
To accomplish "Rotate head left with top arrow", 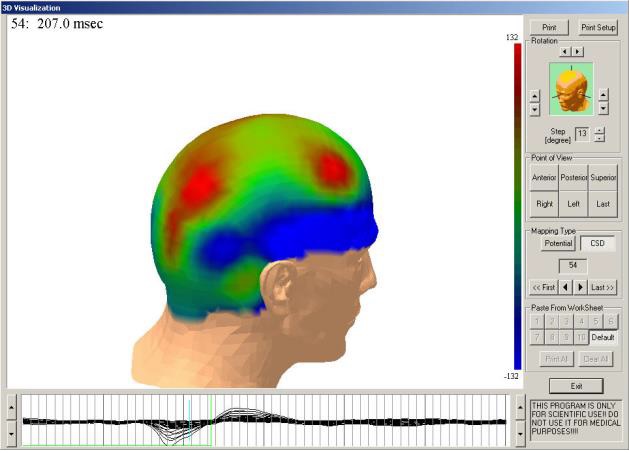I will [x=565, y=51].
